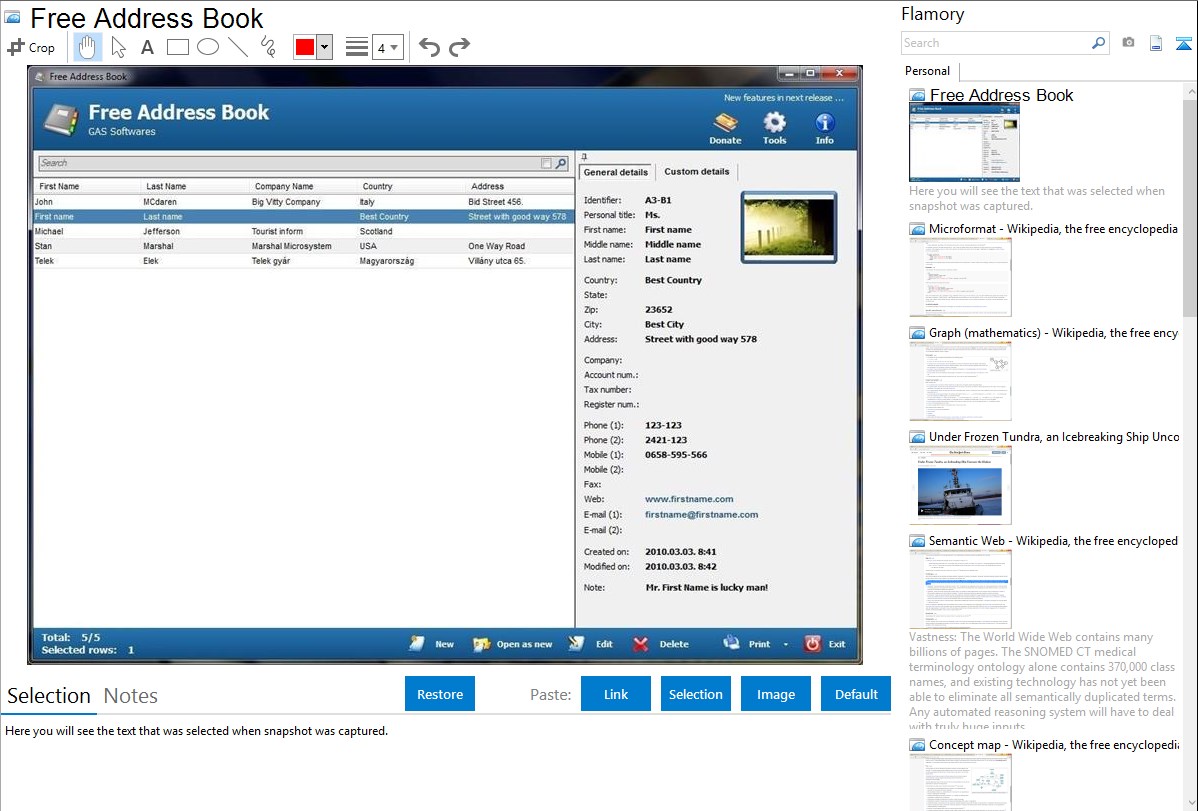Open the Graph (mathematics) snapshot thumbnail

pyautogui.click(x=960, y=381)
